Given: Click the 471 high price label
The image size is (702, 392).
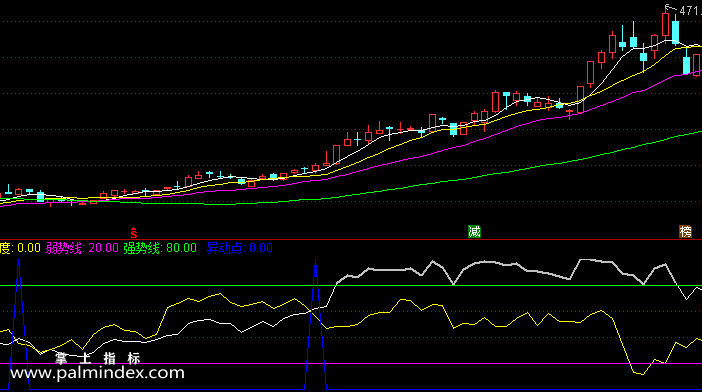Looking at the screenshot, I should pos(690,10).
